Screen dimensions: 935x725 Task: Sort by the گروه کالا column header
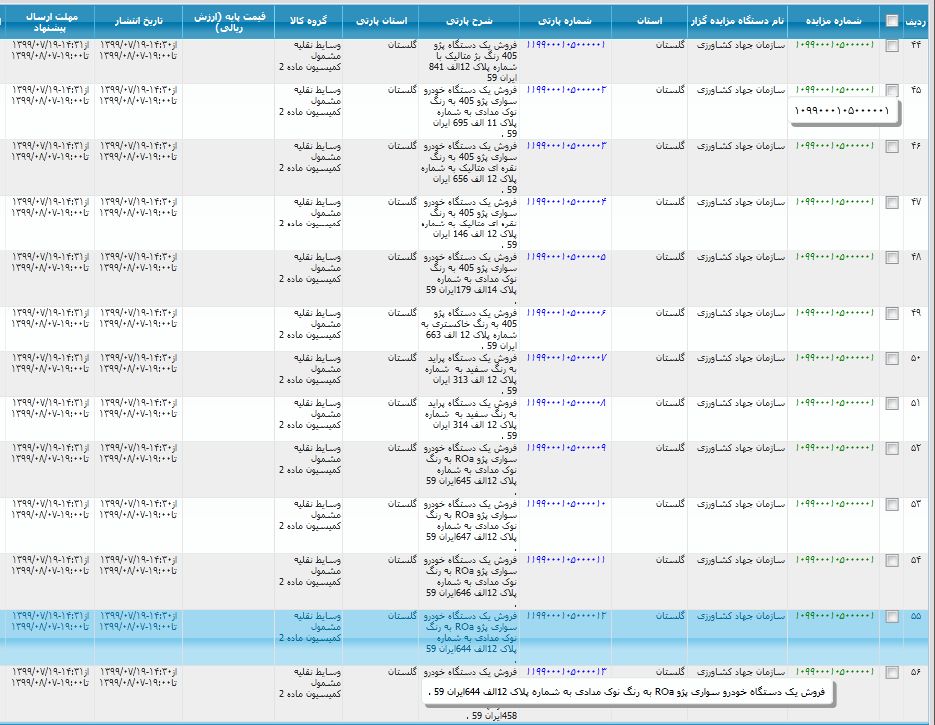pos(309,20)
